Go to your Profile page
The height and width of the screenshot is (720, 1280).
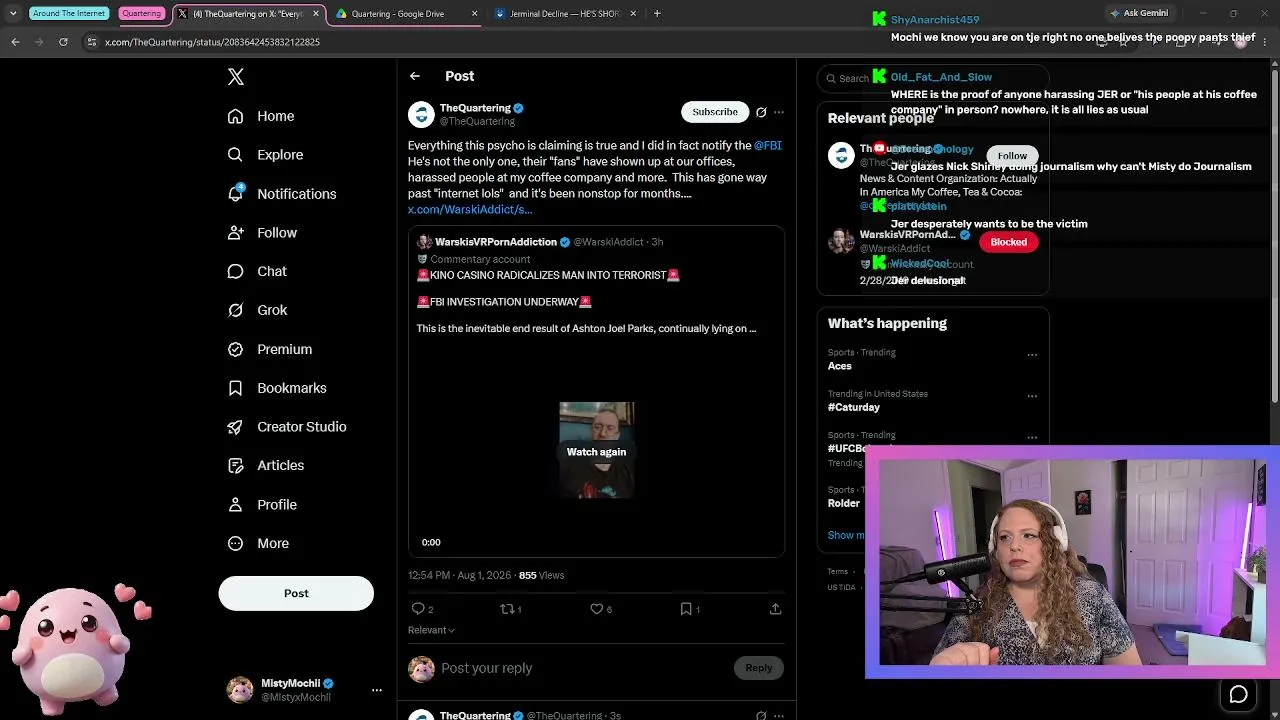[x=262, y=505]
